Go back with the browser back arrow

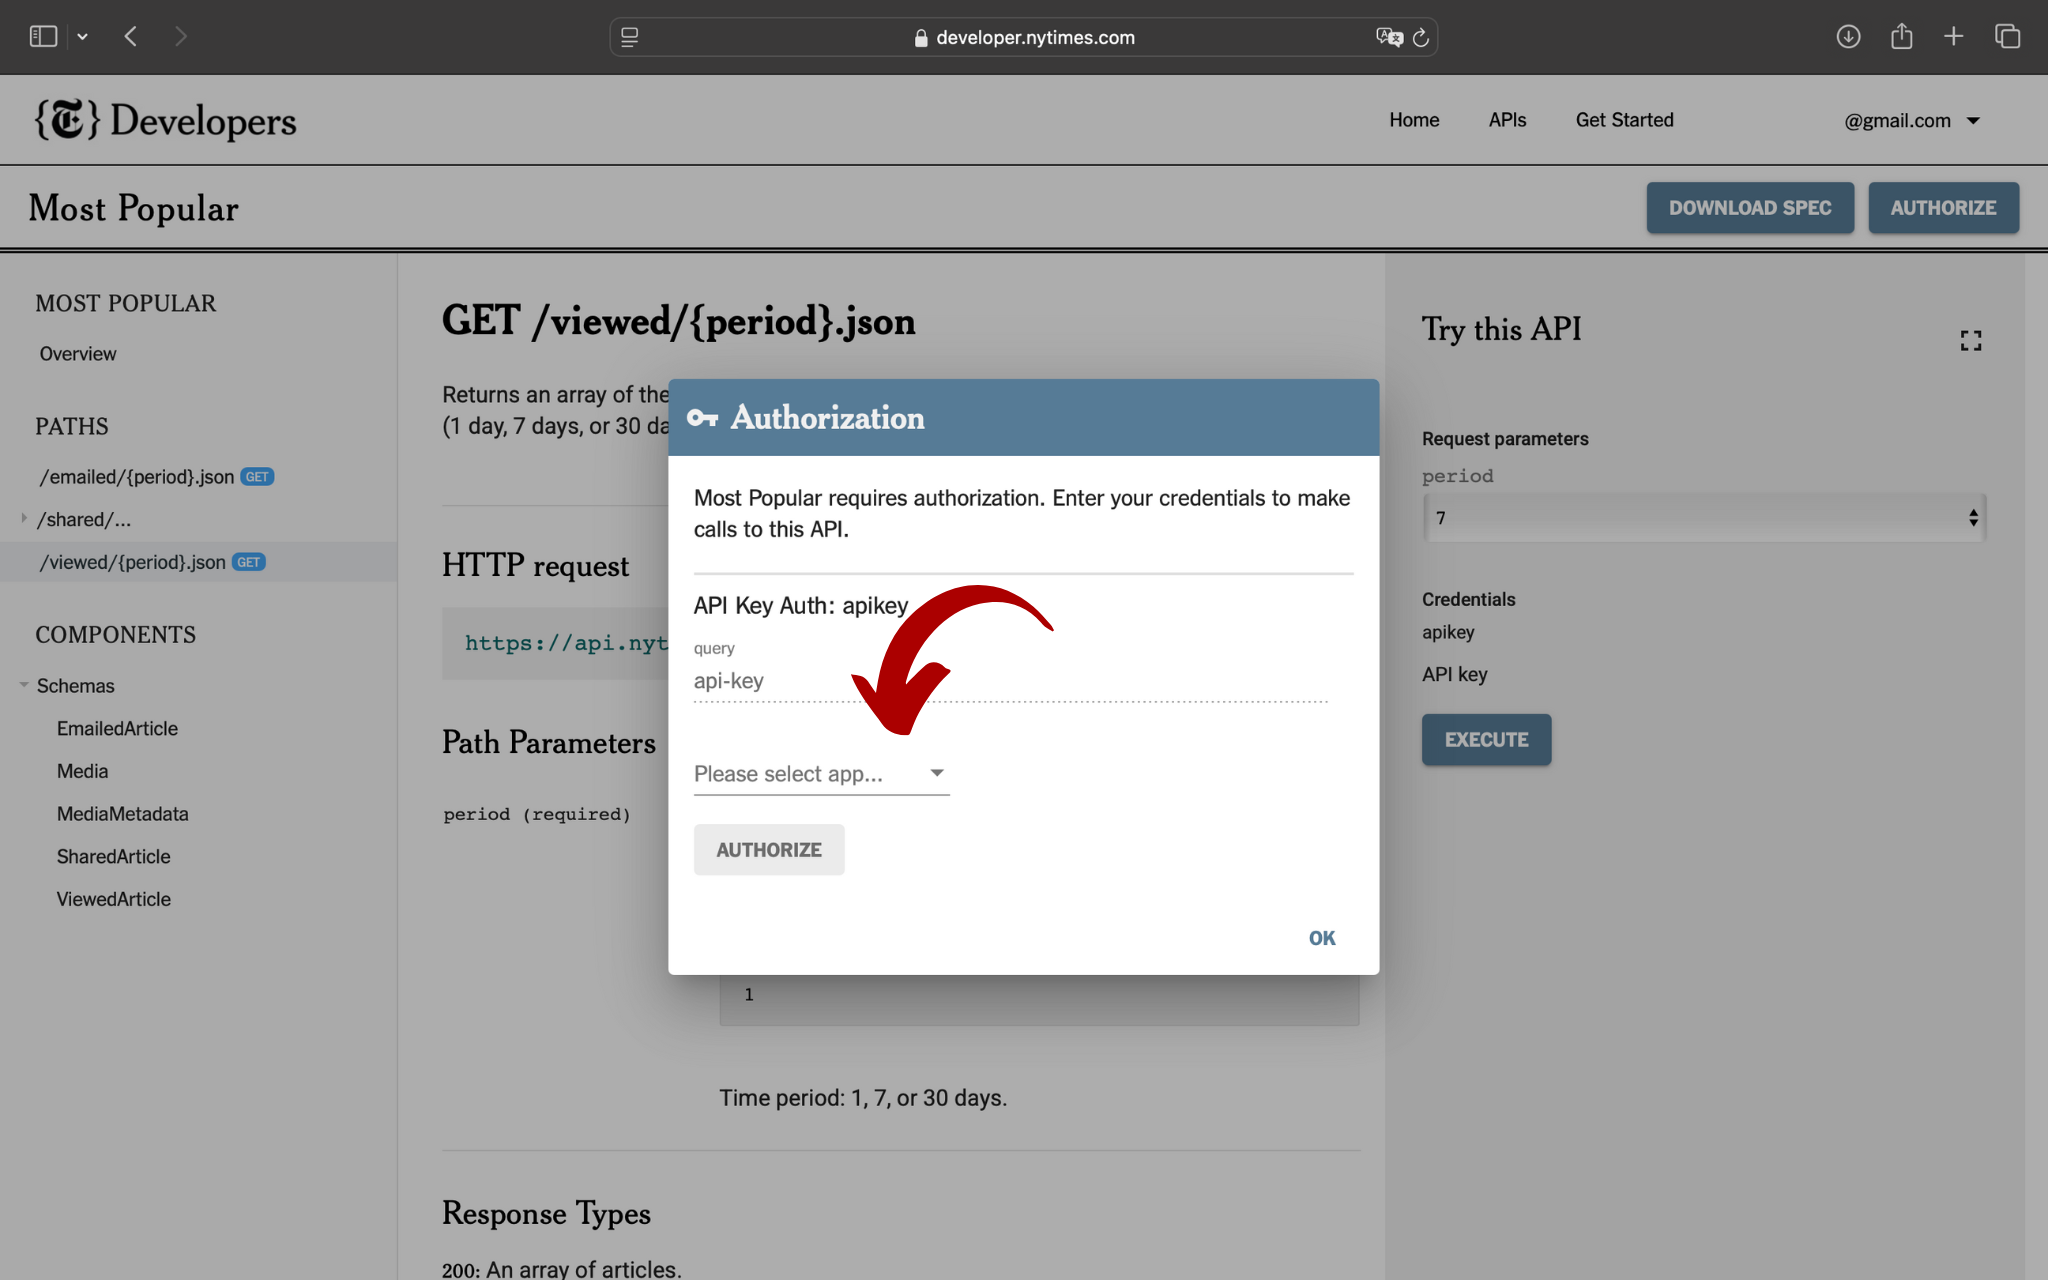(131, 37)
